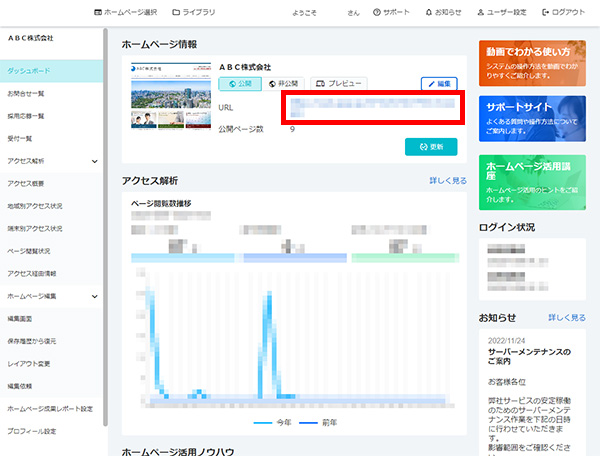Open ホームページ選択 in top bar
The width and height of the screenshot is (600, 456).
click(125, 12)
